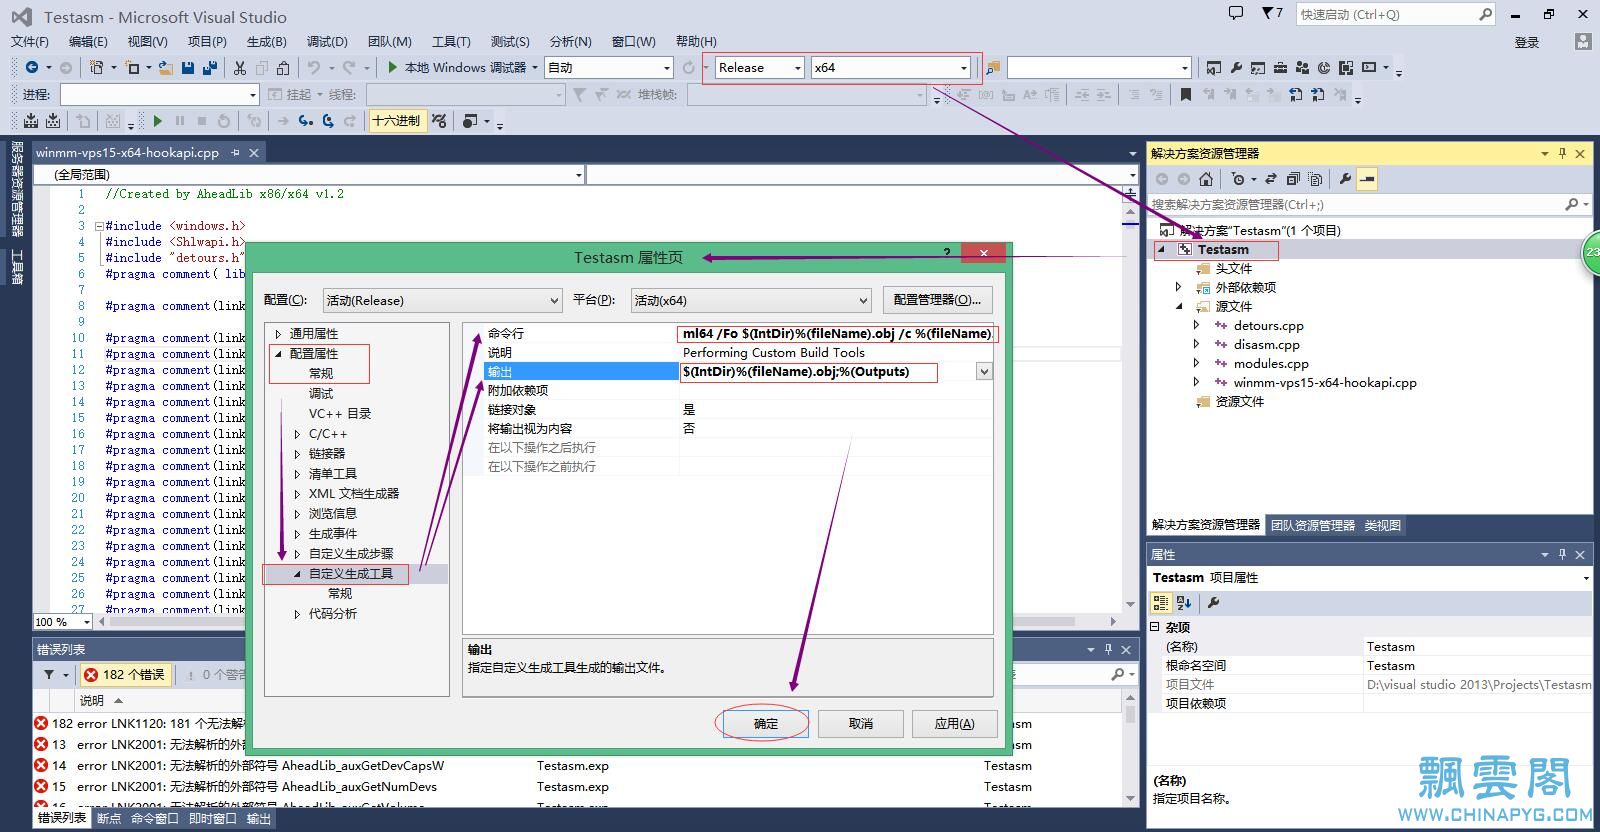Viewport: 1600px width, 832px height.
Task: Click the Cut scissors icon
Action: (x=239, y=67)
